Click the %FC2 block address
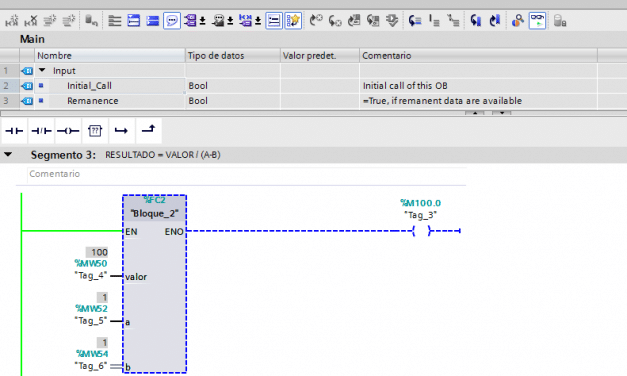Screen dimensions: 627x376 click(x=154, y=200)
